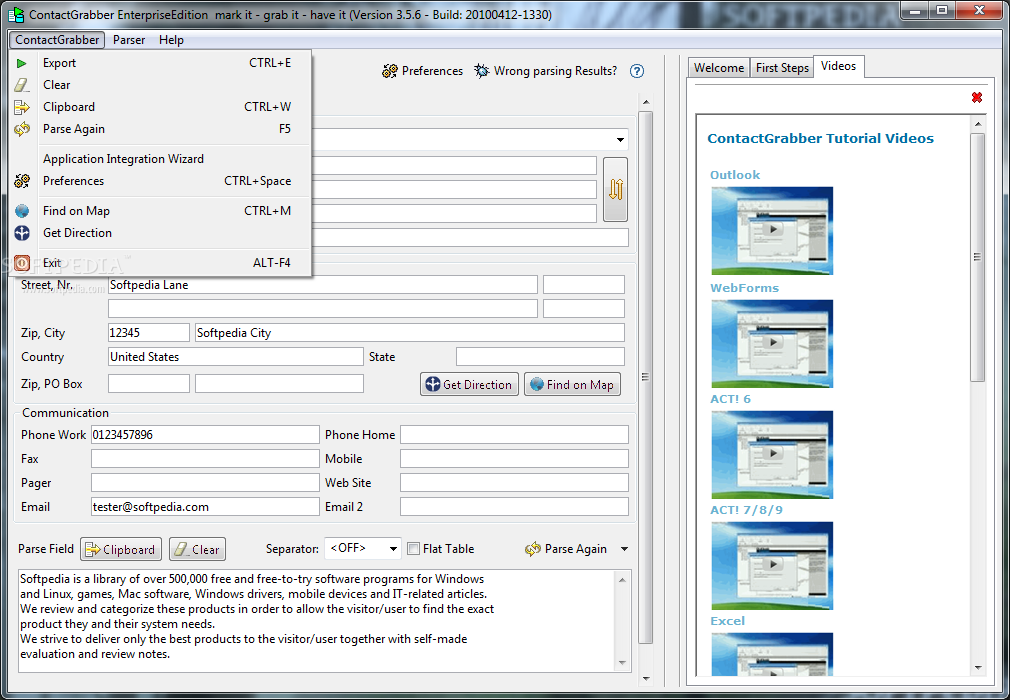Select the Clear menu entry

click(x=161, y=85)
